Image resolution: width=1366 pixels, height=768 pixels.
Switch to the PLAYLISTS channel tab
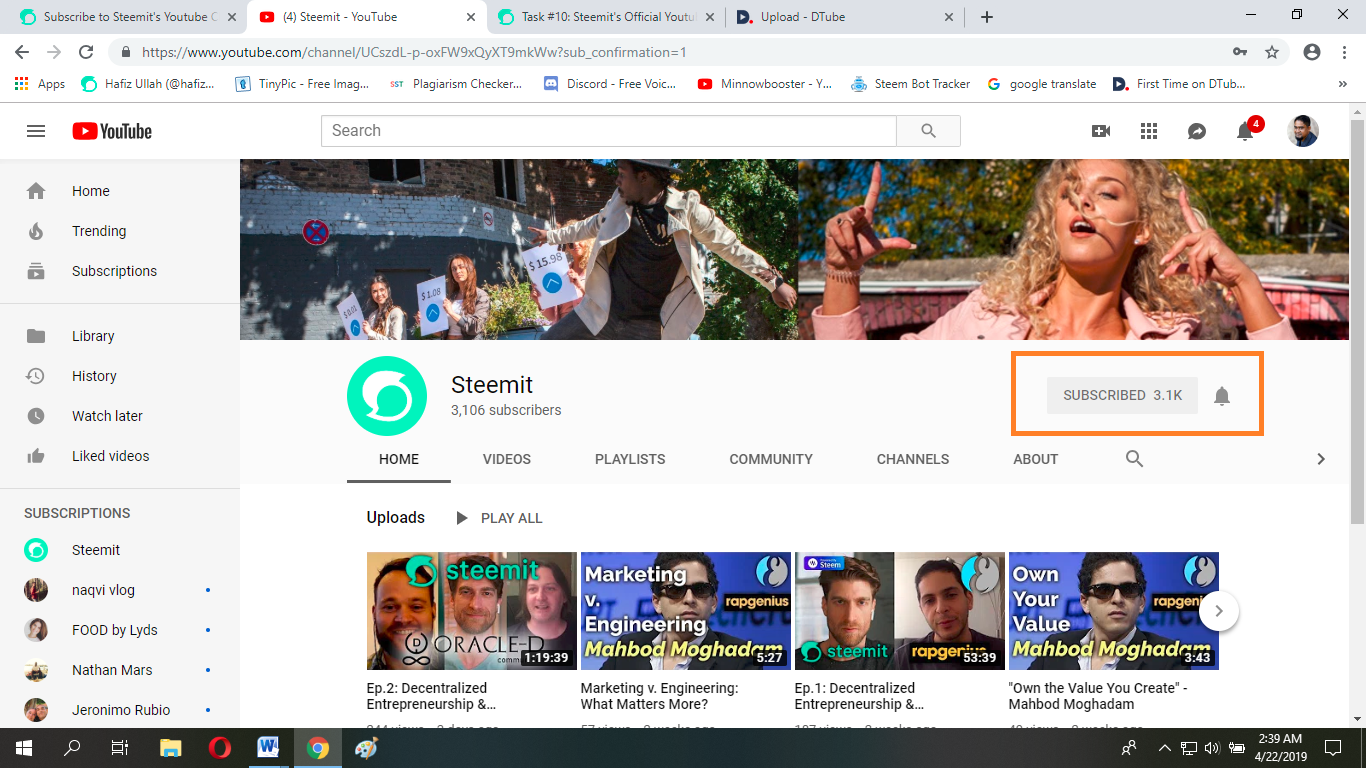(630, 459)
